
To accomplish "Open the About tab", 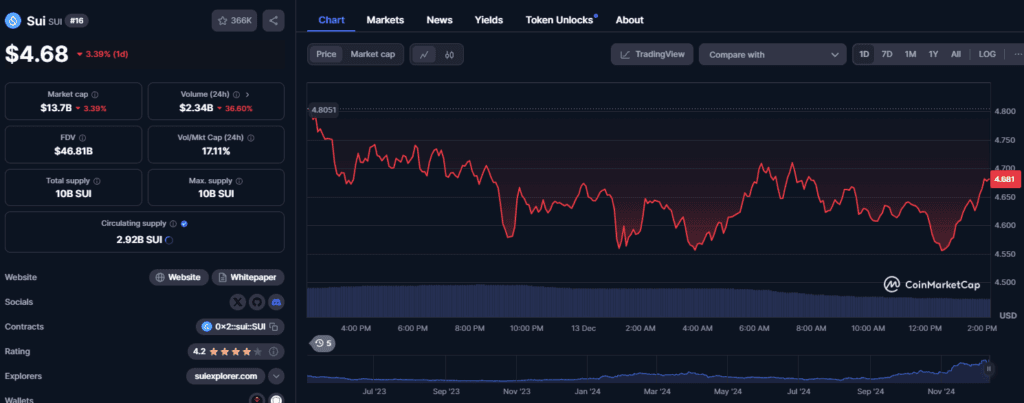I will pyautogui.click(x=630, y=20).
